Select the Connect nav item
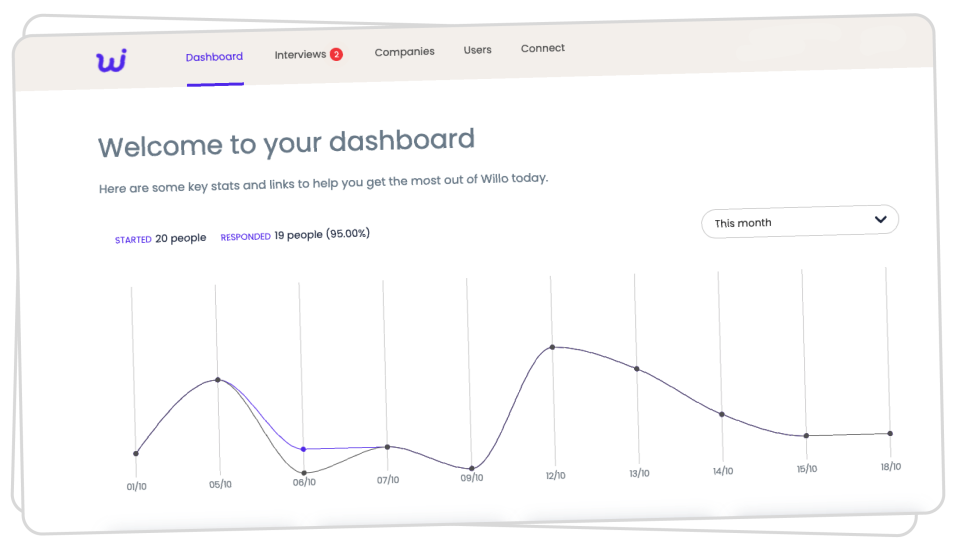 pos(542,48)
